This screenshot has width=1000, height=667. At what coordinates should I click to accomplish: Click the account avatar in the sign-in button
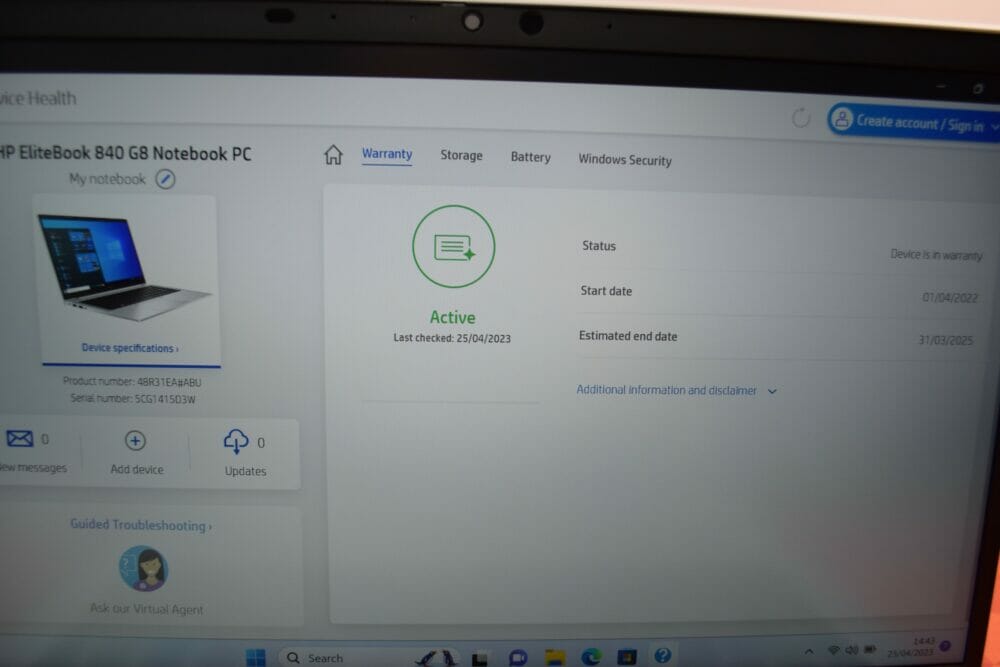842,120
